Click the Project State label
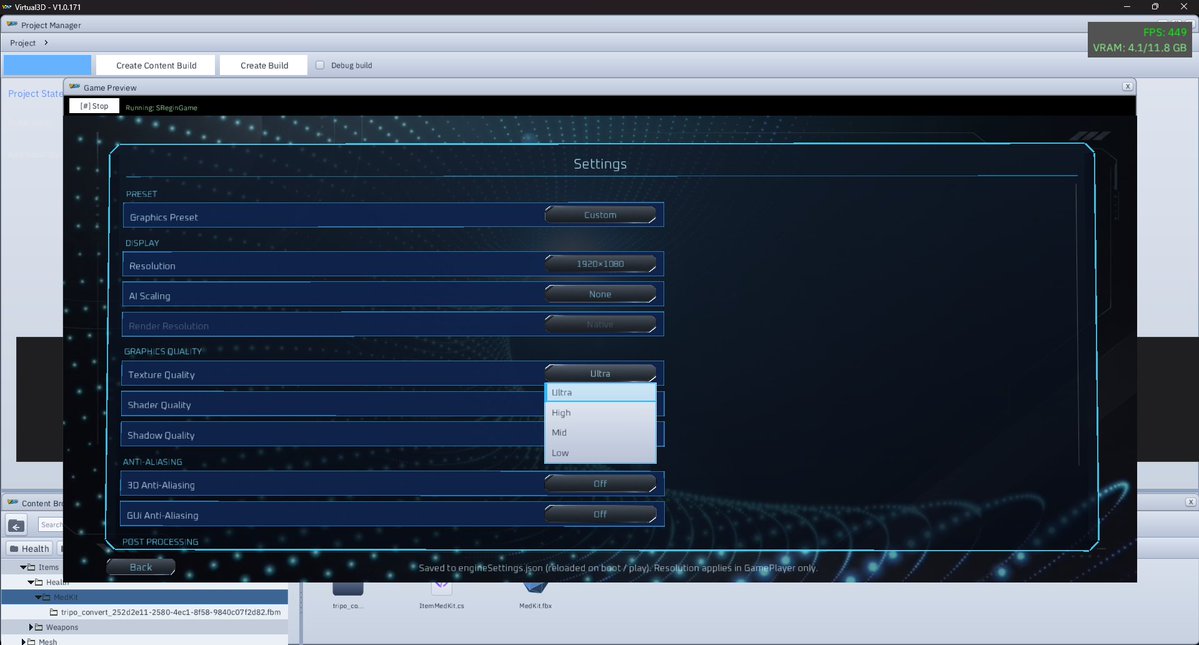Screen dimensions: 1199x645 (x=35, y=93)
